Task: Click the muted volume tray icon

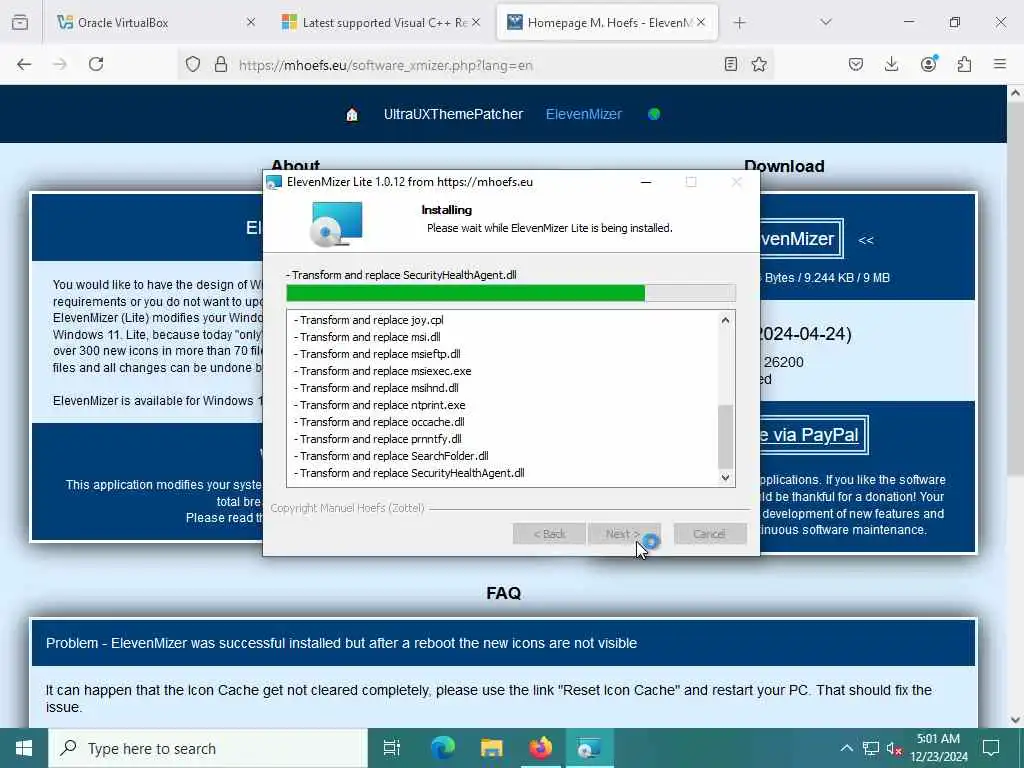Action: pos(894,748)
